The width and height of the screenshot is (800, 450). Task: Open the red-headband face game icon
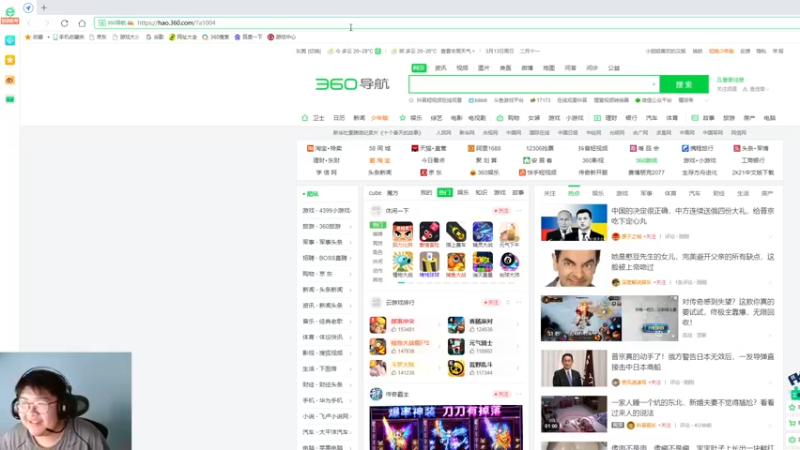coord(403,232)
